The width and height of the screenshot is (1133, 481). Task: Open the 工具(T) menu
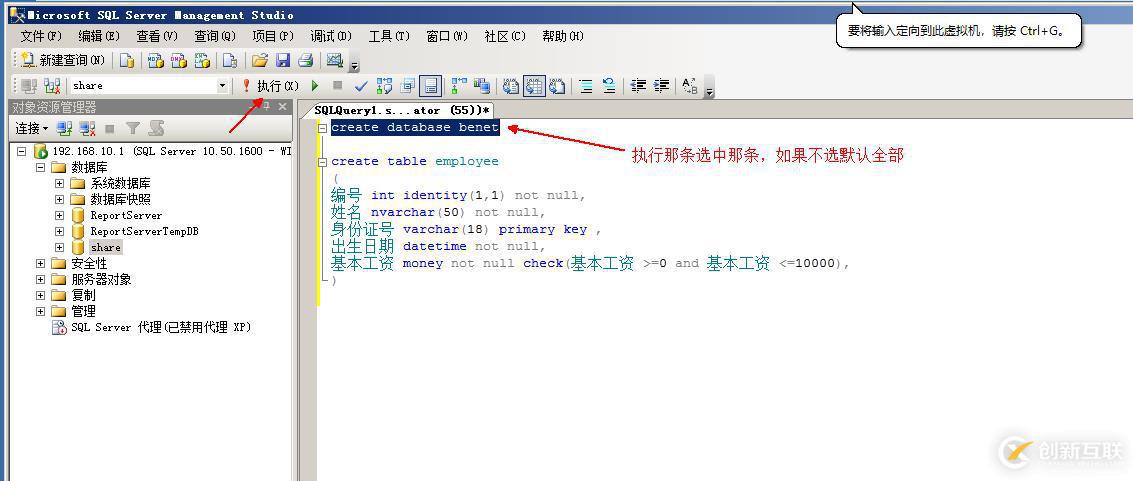[389, 36]
